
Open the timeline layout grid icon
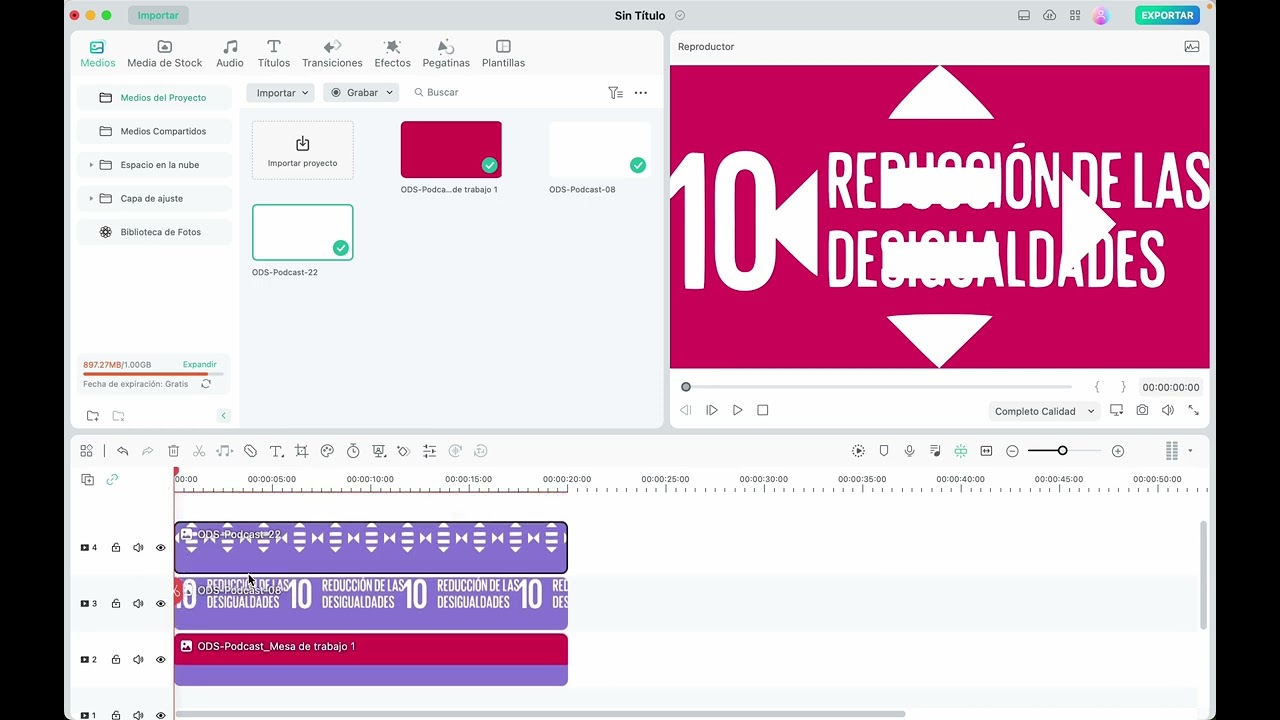(87, 451)
